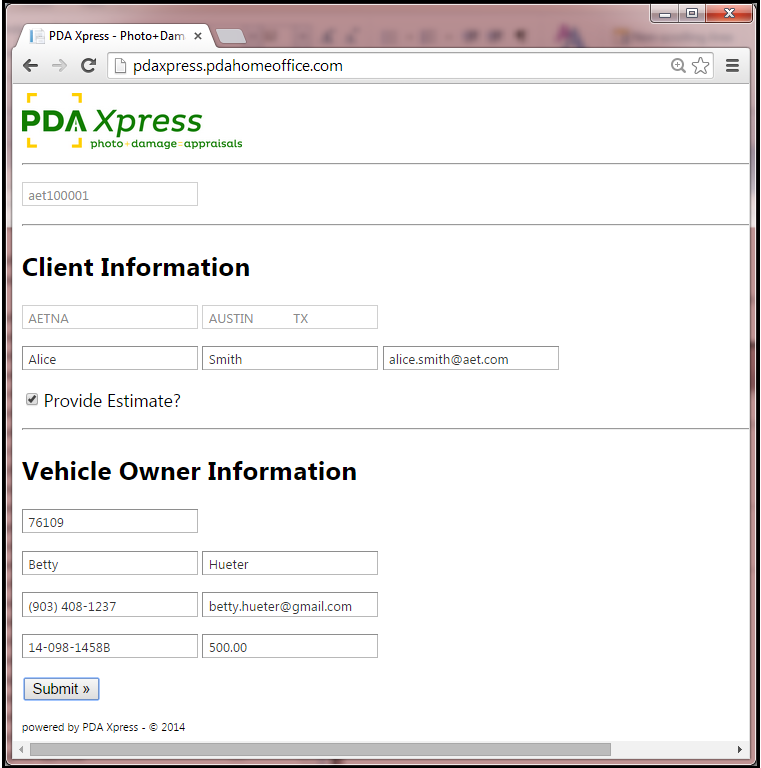Close the browser window
761x768 pixels.
[729, 14]
